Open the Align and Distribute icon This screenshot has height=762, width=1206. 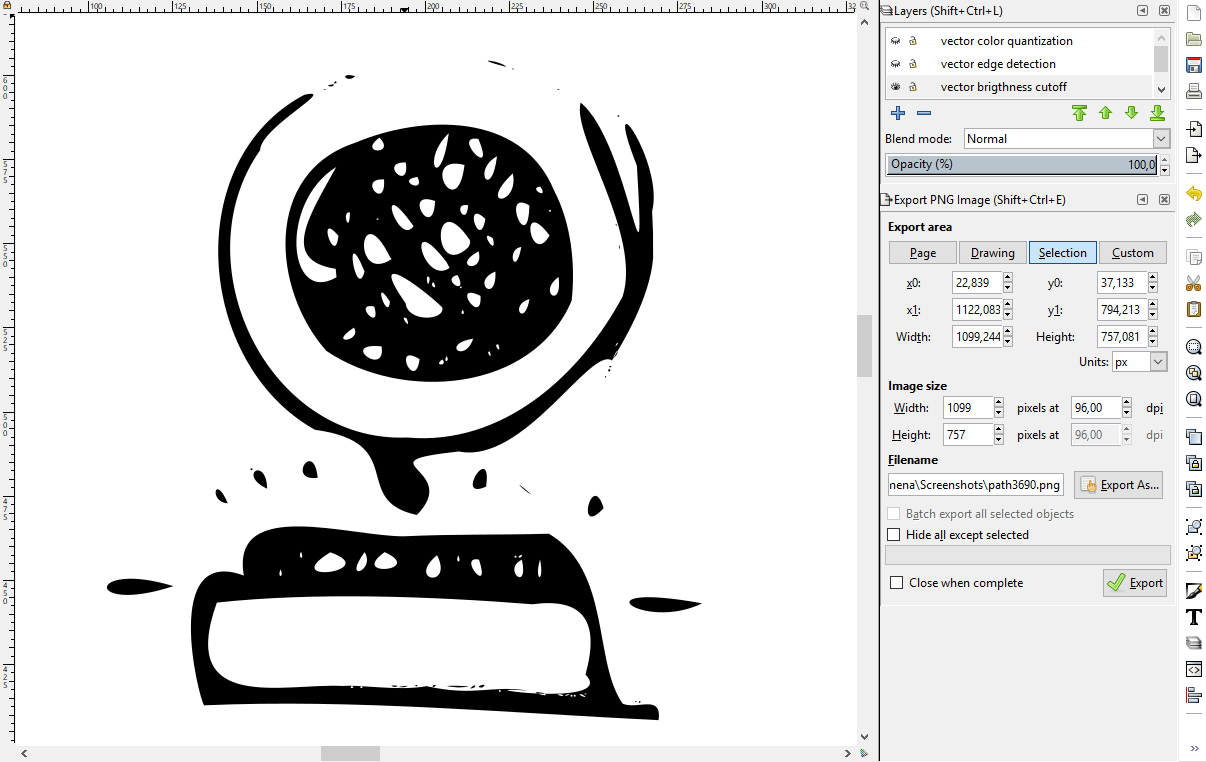click(1193, 695)
